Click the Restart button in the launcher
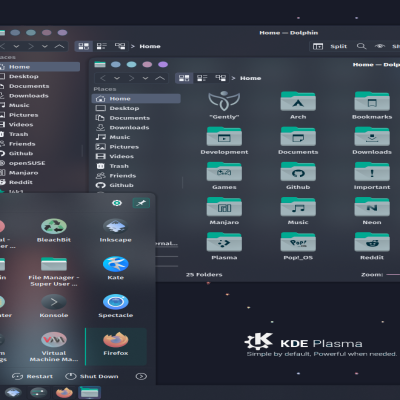The width and height of the screenshot is (400, 400). tap(32, 376)
